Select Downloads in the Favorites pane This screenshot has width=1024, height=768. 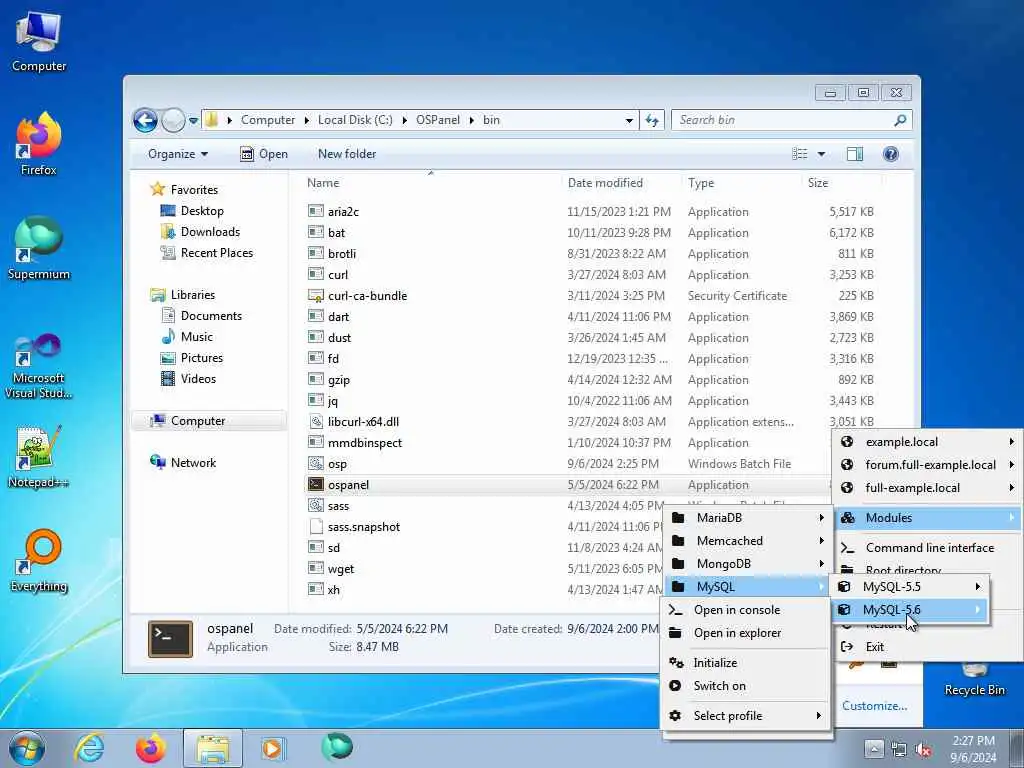click(x=210, y=232)
